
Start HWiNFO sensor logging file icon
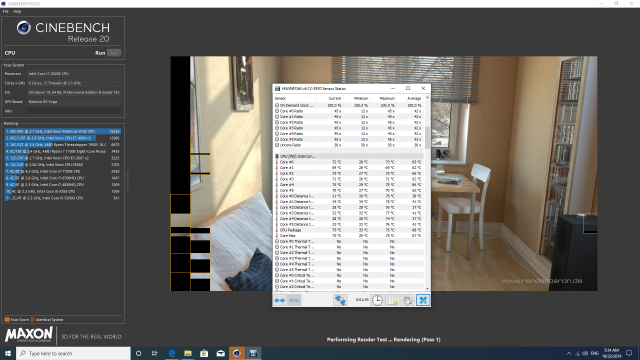click(393, 300)
